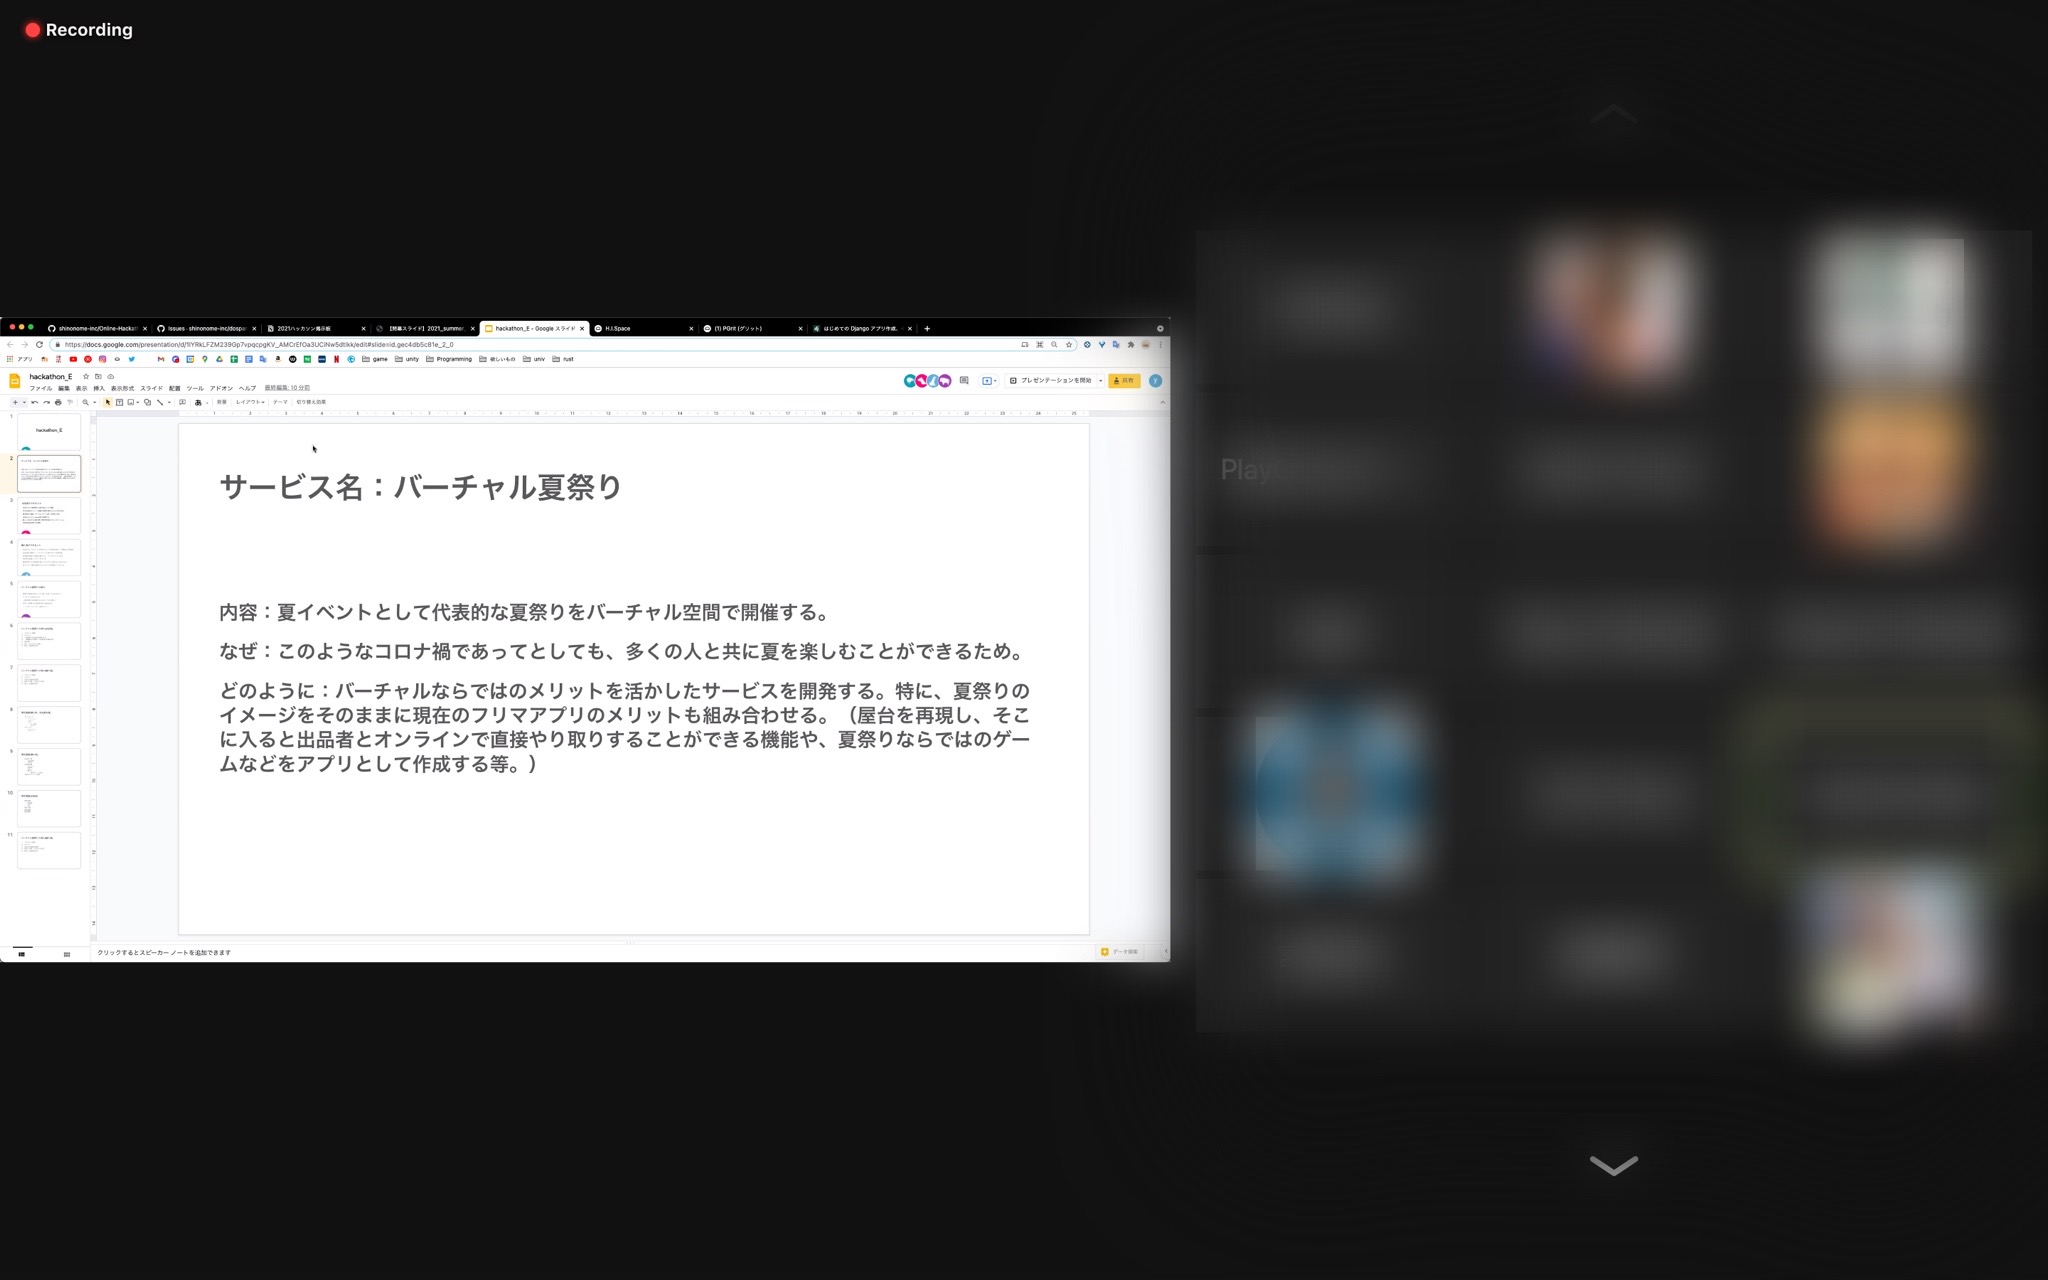This screenshot has width=2048, height=1280.
Task: Open the 最終編集 version history link
Action: pyautogui.click(x=287, y=388)
